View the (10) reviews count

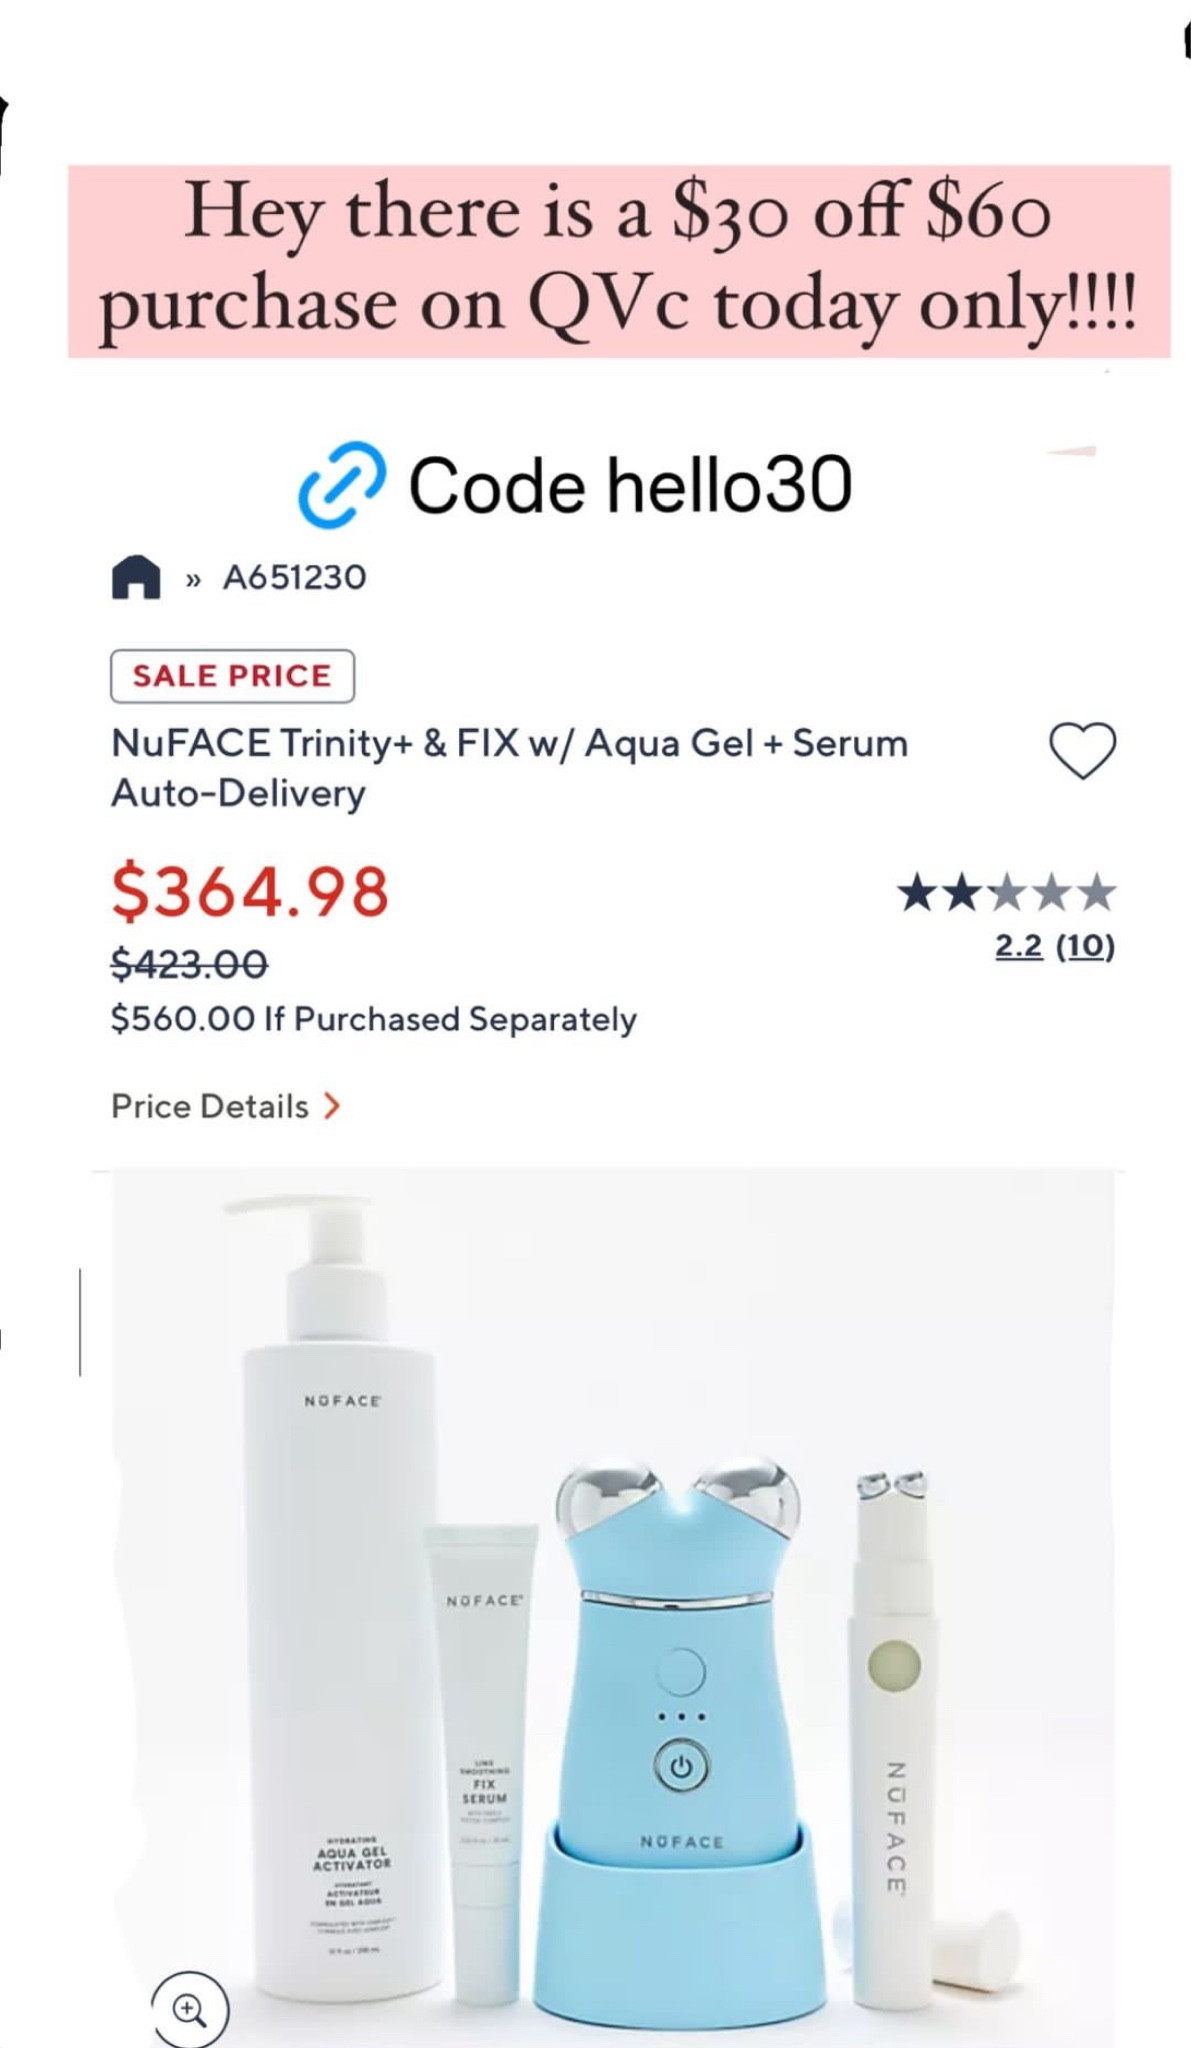tap(1085, 946)
